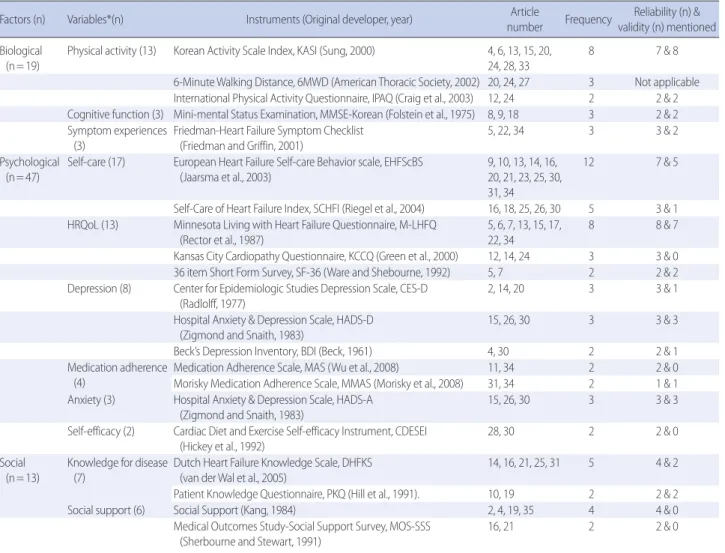Click article numbers "28, 30" for CDESEI
Viewport: 725px width, 553px height.
pyautogui.click(x=501, y=431)
